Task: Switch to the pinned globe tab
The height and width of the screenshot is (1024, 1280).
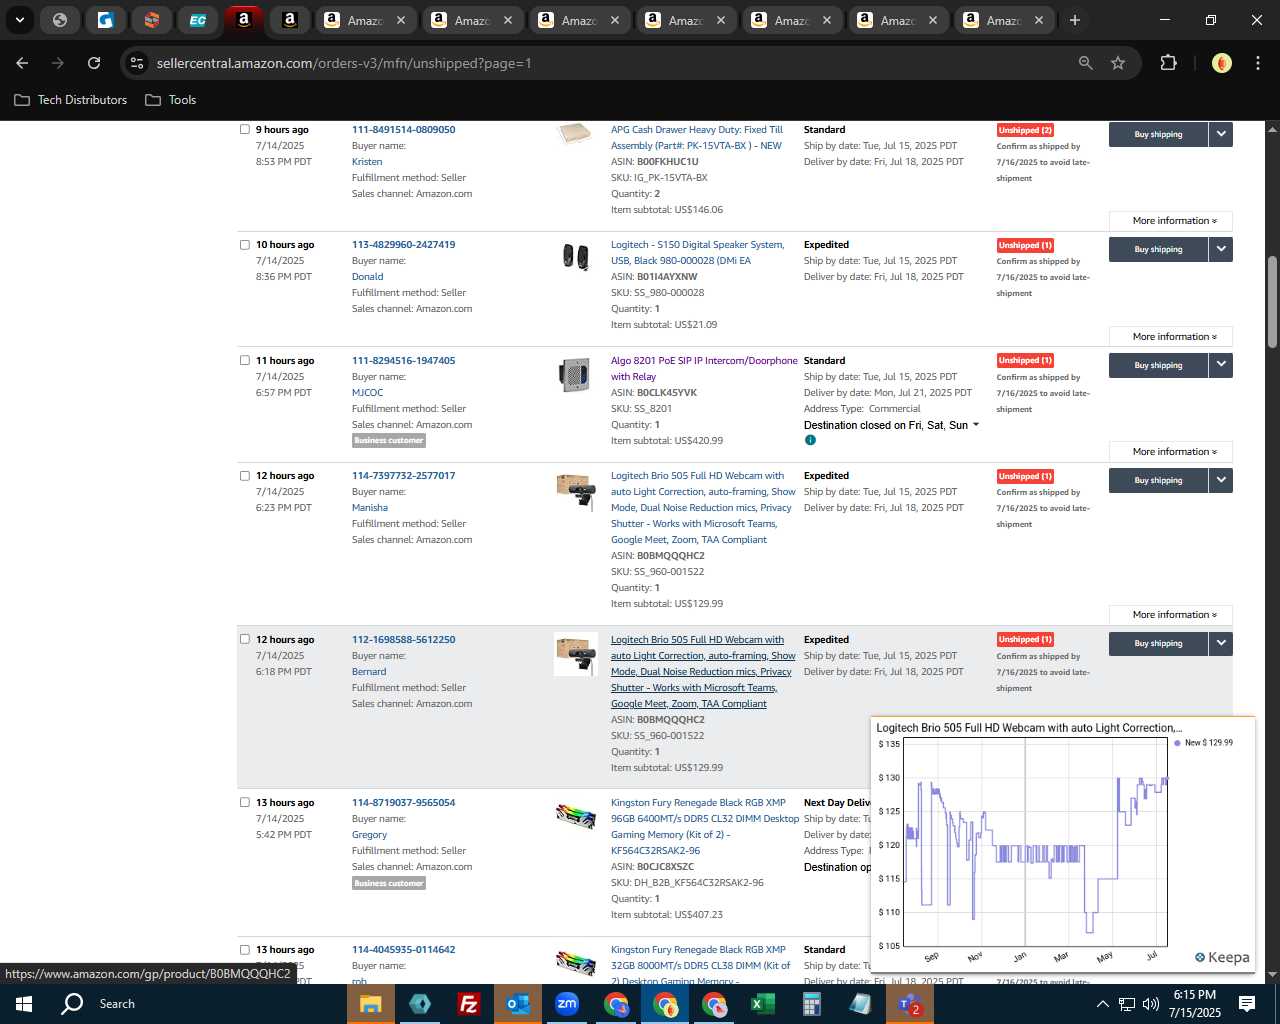Action: (60, 20)
